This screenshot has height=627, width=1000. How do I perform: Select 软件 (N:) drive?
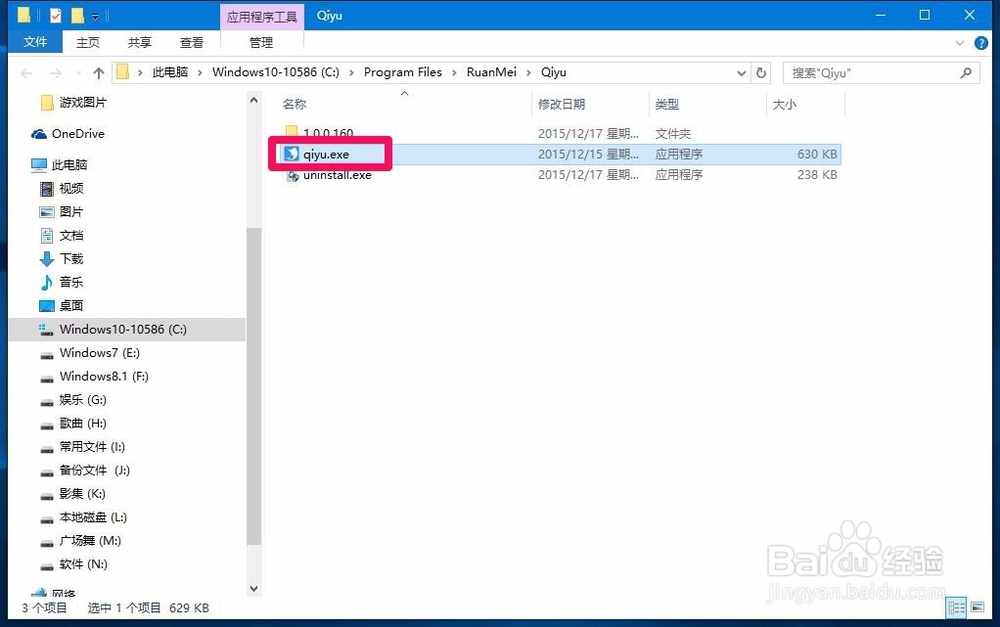click(x=84, y=564)
